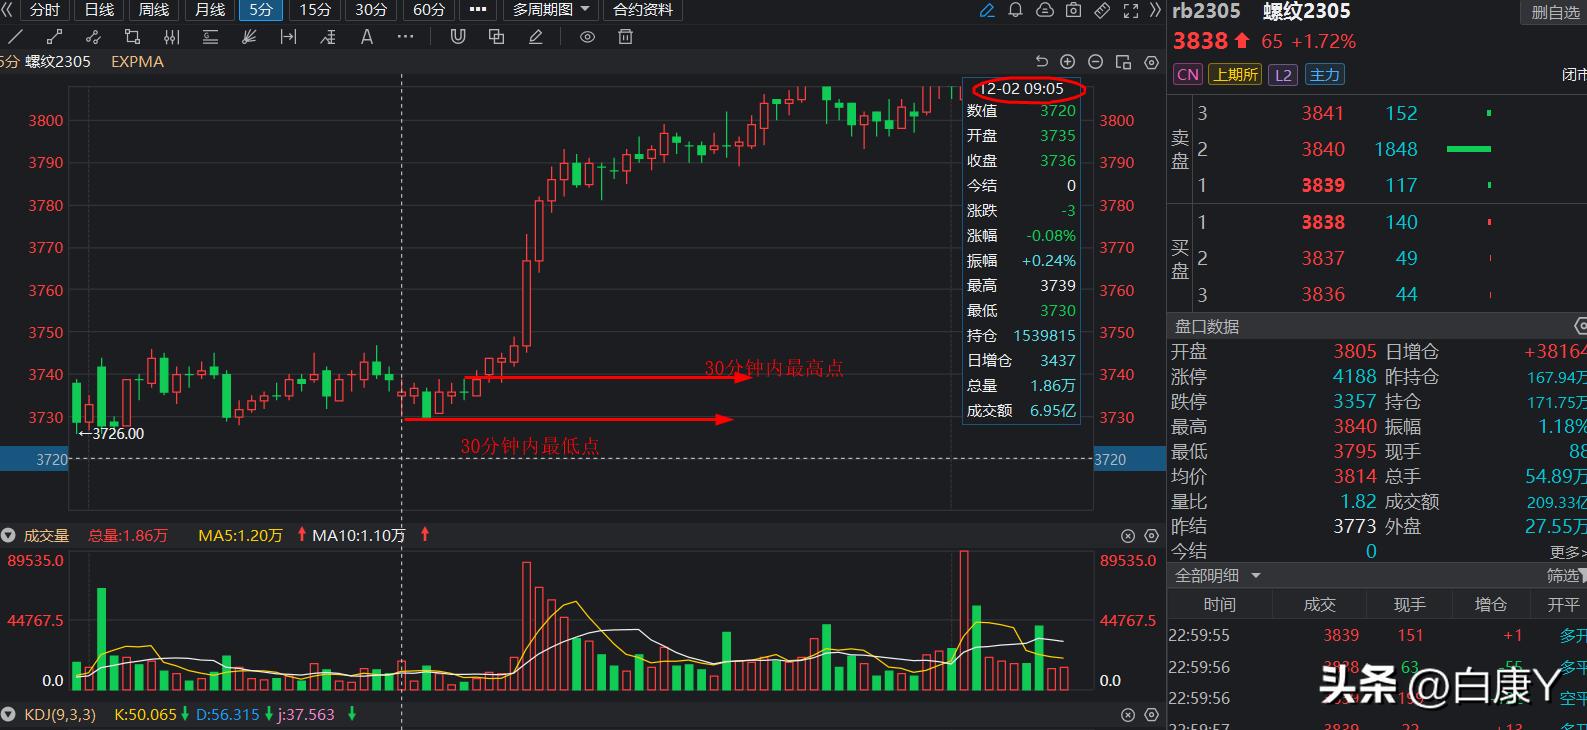Click sell level 2 price 3840
The image size is (1587, 730).
[x=1322, y=149]
